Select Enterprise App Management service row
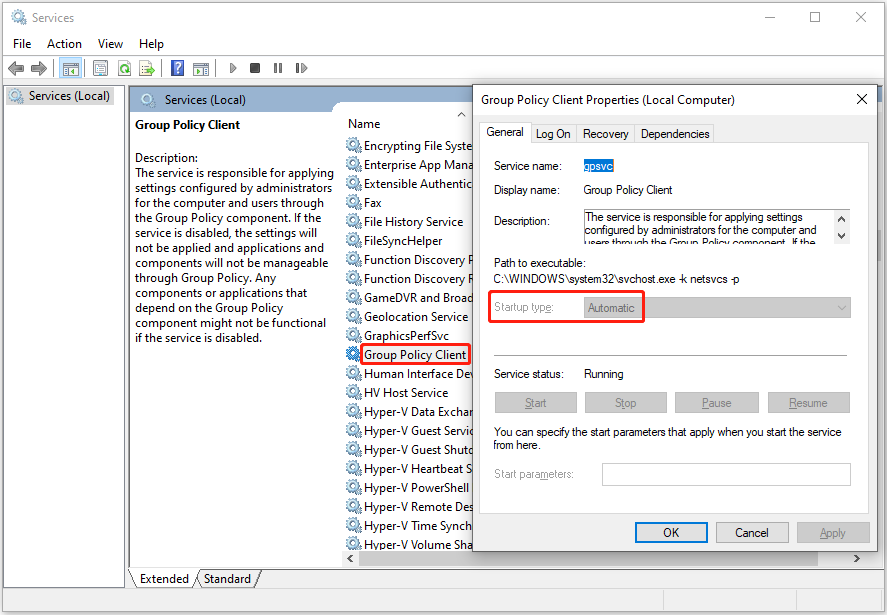The width and height of the screenshot is (887, 615). click(x=409, y=165)
